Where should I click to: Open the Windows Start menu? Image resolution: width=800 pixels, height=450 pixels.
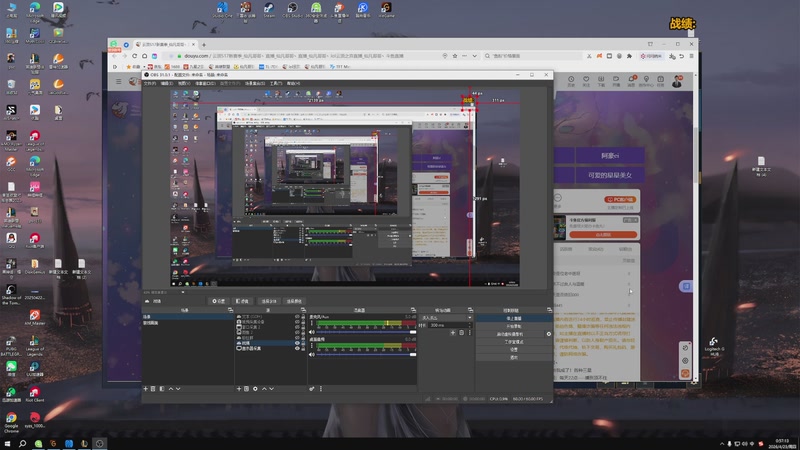tap(10, 442)
